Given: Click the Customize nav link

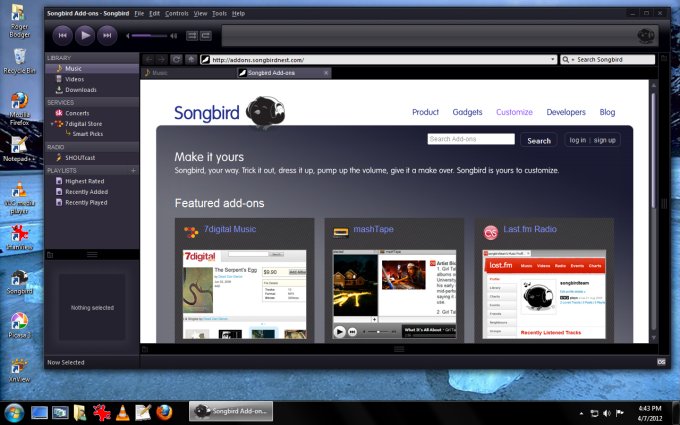Looking at the screenshot, I should pos(514,112).
